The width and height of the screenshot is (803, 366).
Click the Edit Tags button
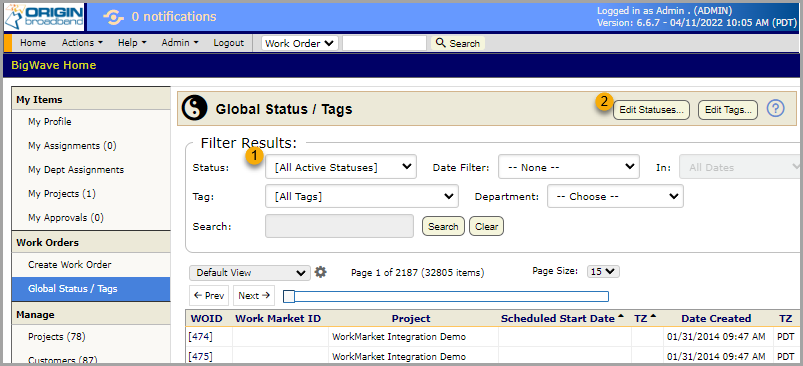click(728, 110)
